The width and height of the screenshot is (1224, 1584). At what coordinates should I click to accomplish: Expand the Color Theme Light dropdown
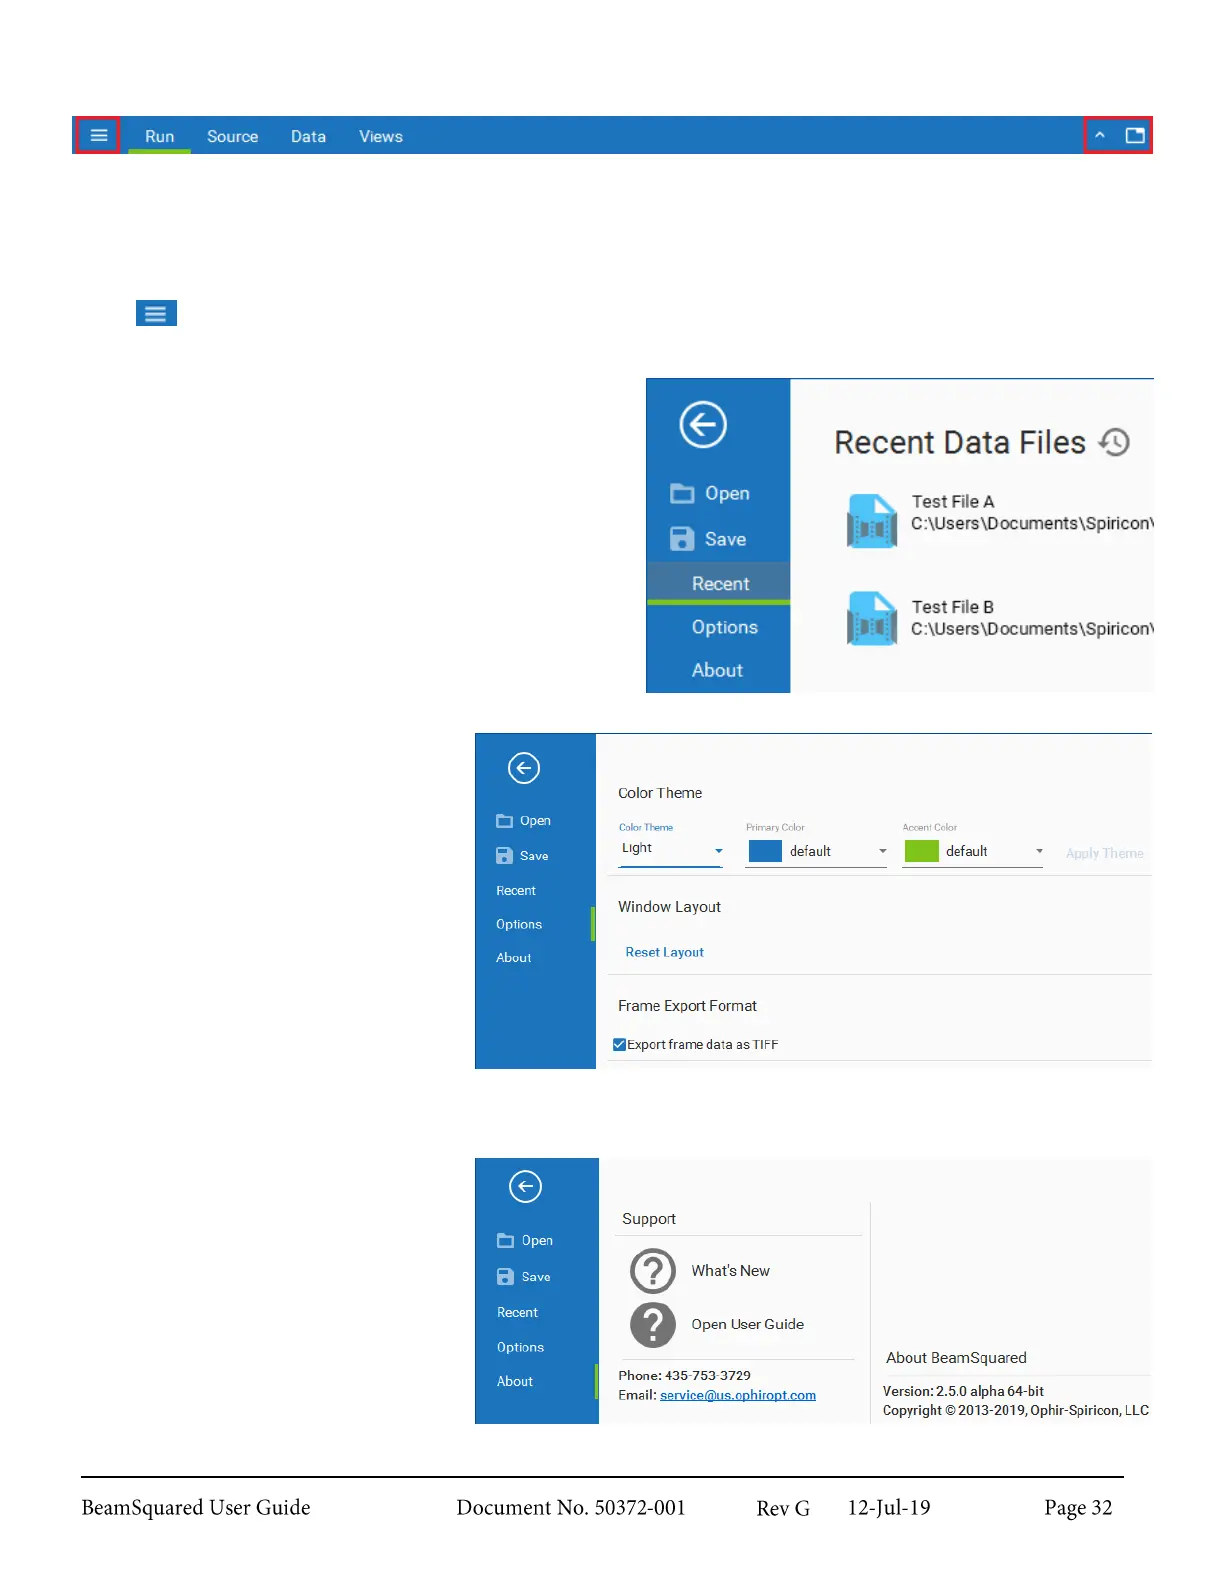pos(671,850)
